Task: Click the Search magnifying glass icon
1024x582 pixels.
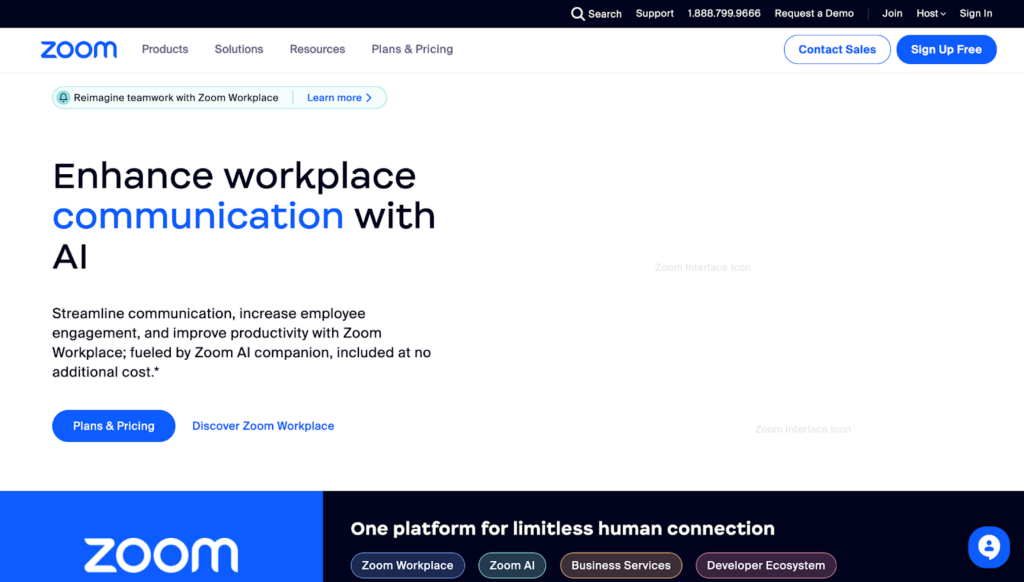Action: [577, 14]
